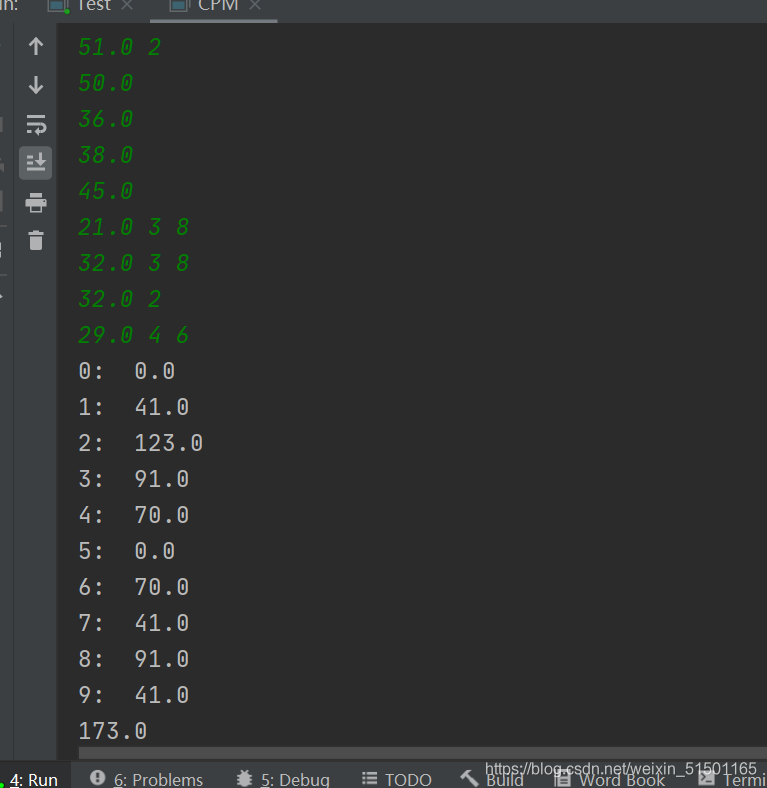Click the final result '173.0'
Screen dimensions: 767x788
point(113,731)
